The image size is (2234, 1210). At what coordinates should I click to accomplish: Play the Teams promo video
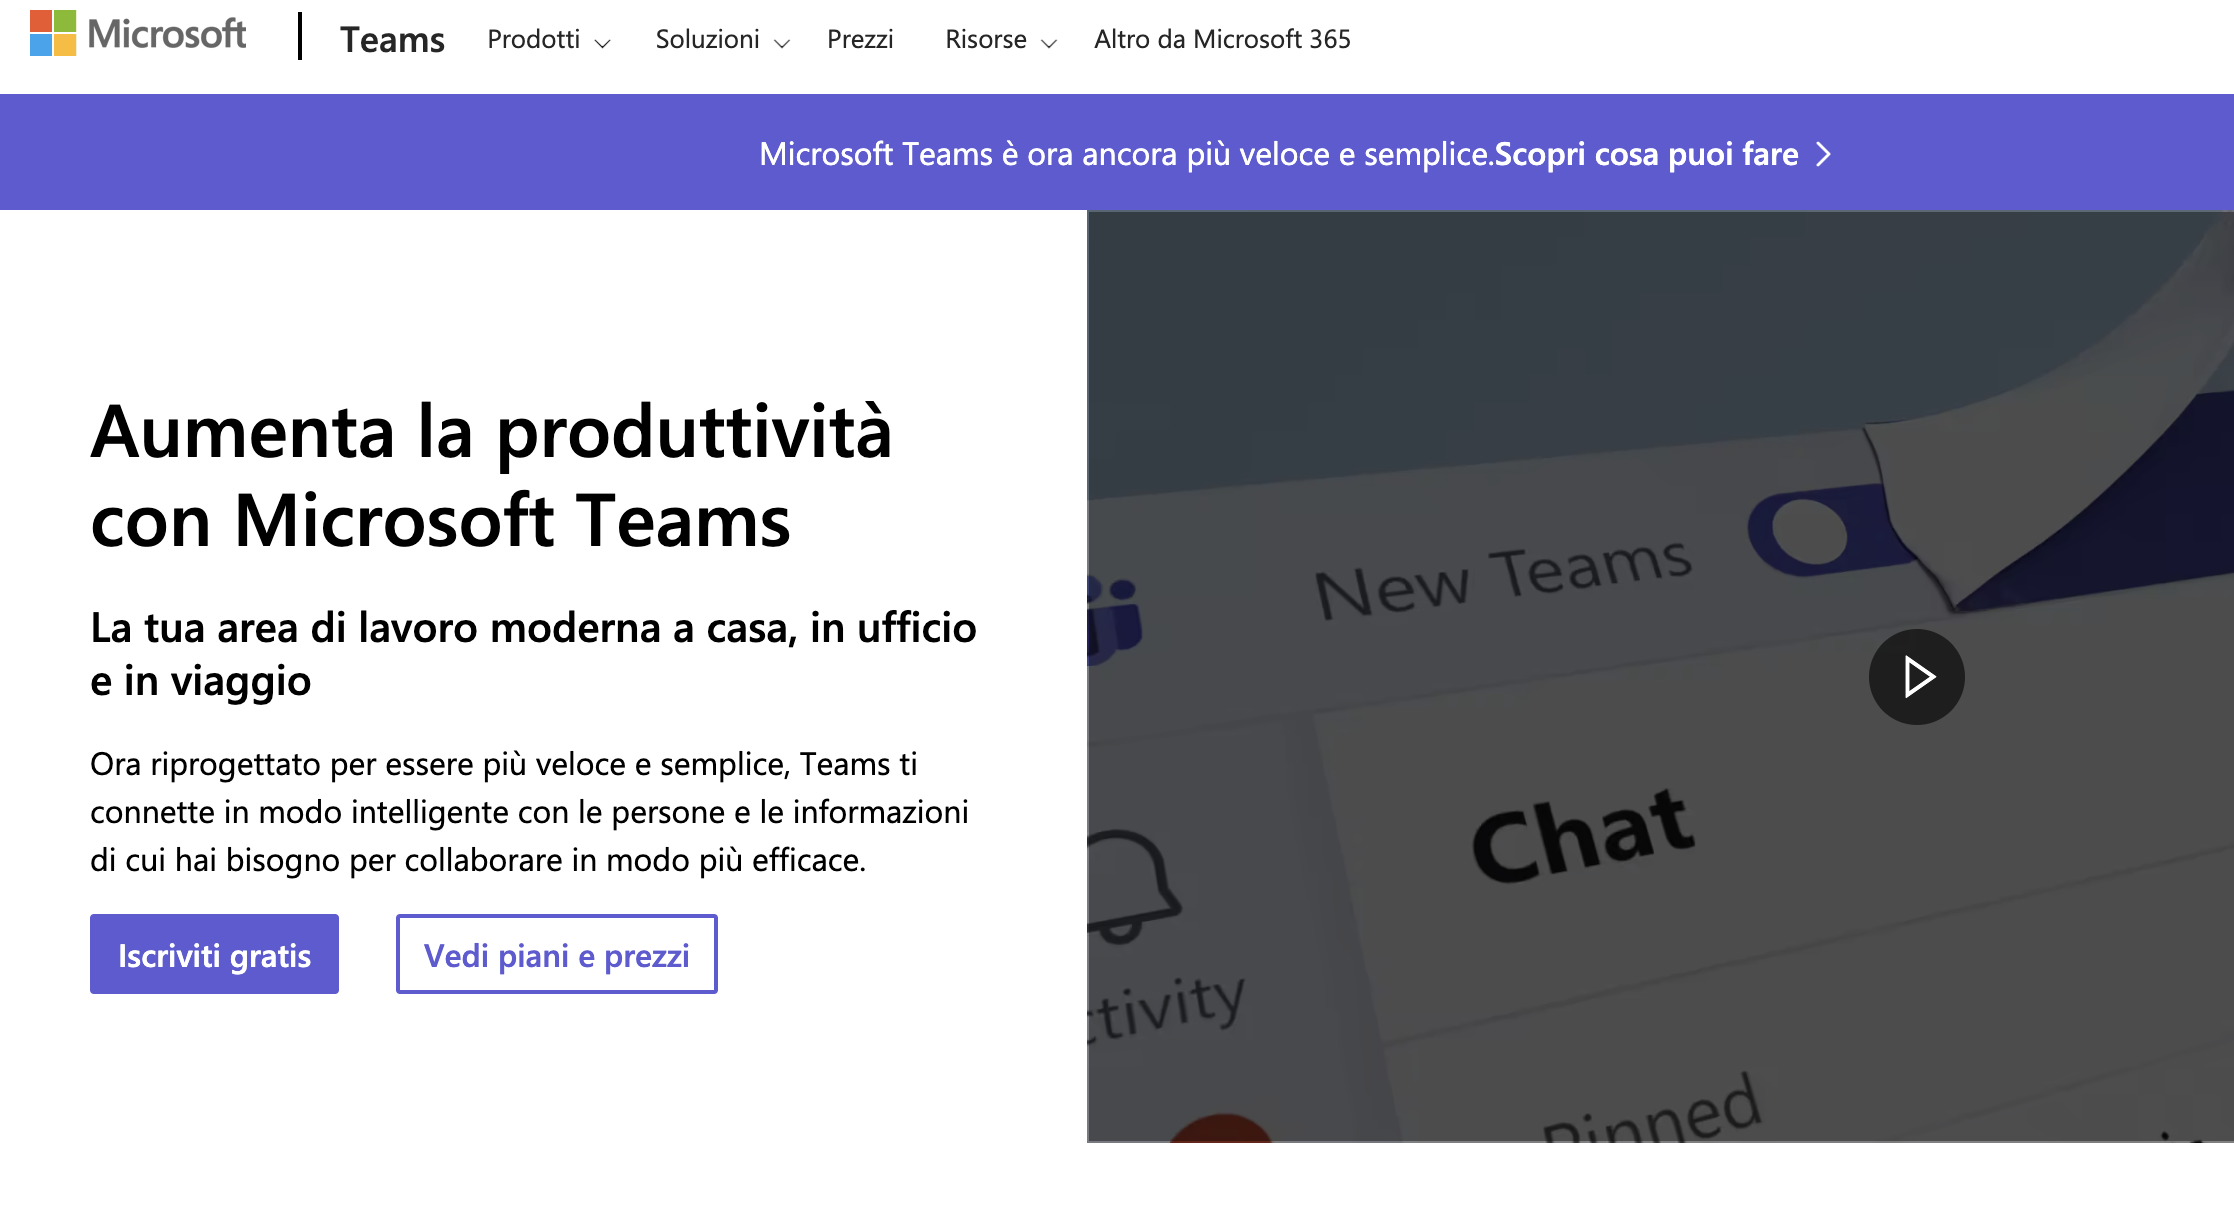pos(1916,677)
